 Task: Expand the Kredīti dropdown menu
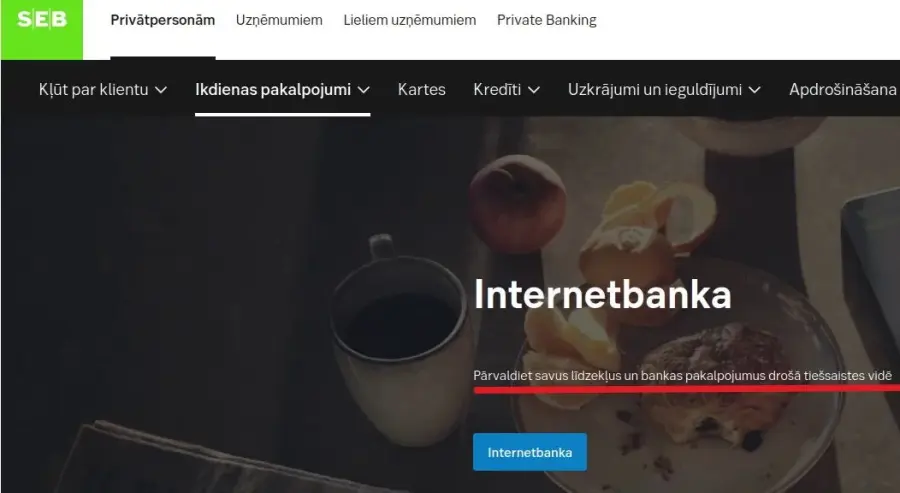pyautogui.click(x=506, y=90)
